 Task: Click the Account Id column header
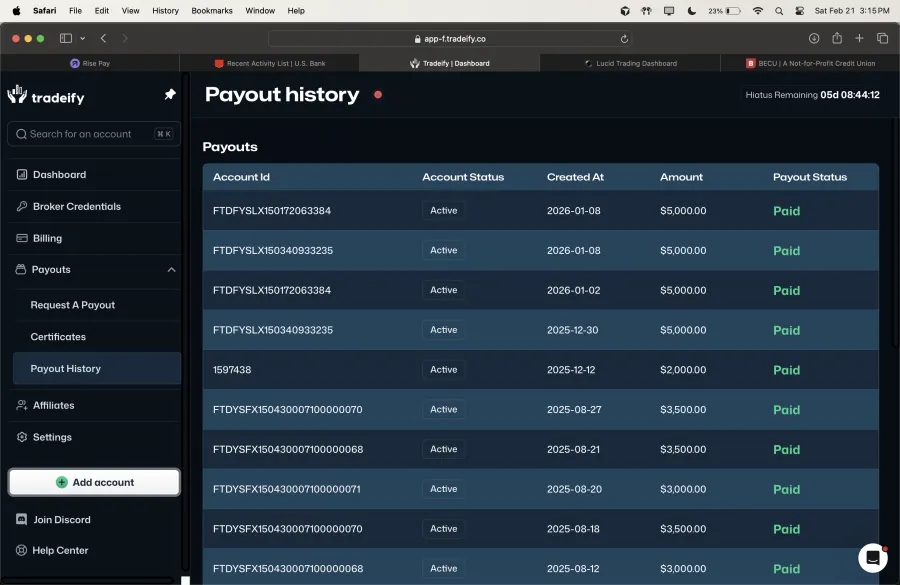click(241, 177)
